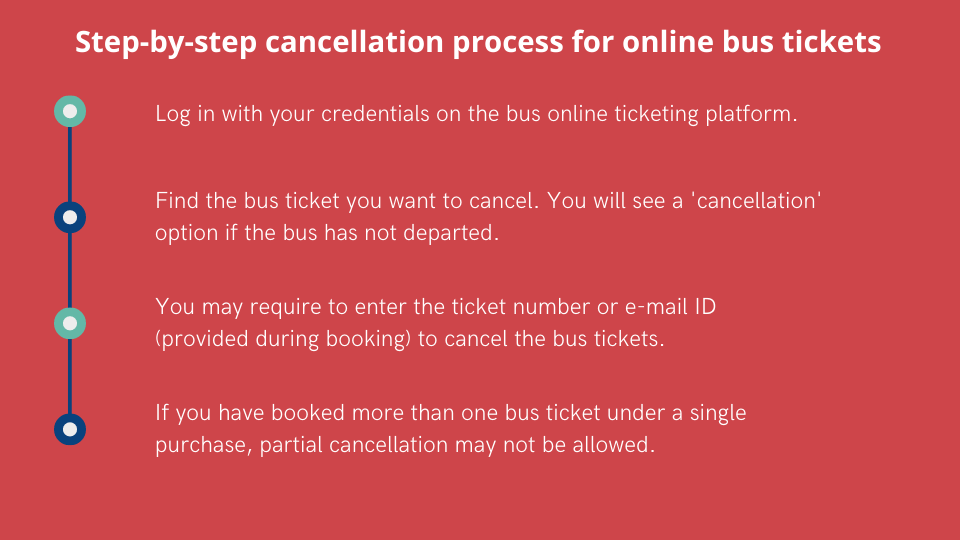Viewport: 960px width, 540px height.
Task: Click the words 'online bus tickets' in title
Action: 752,42
